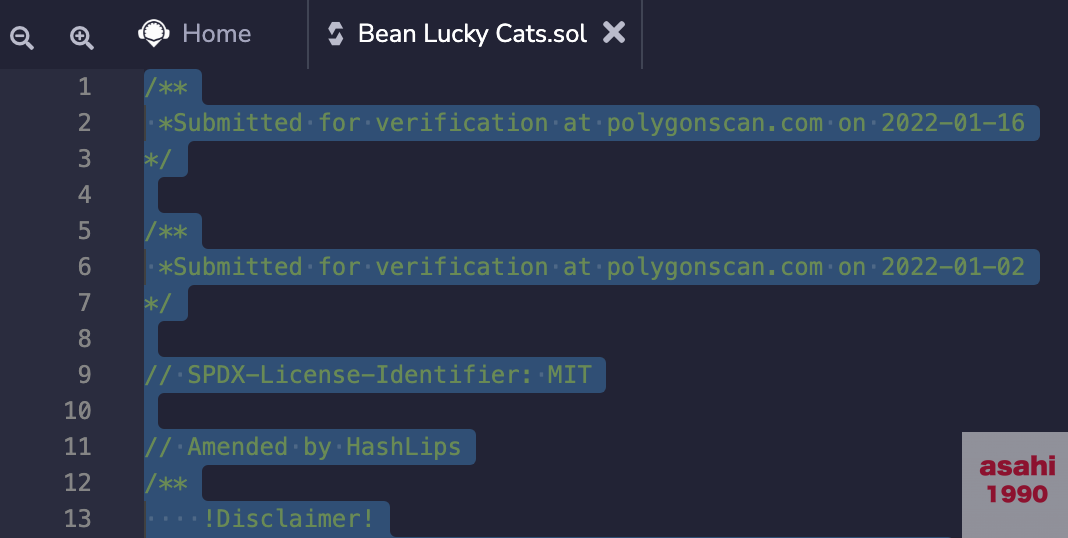Click line number 1 in the gutter
The image size is (1068, 538).
[84, 86]
